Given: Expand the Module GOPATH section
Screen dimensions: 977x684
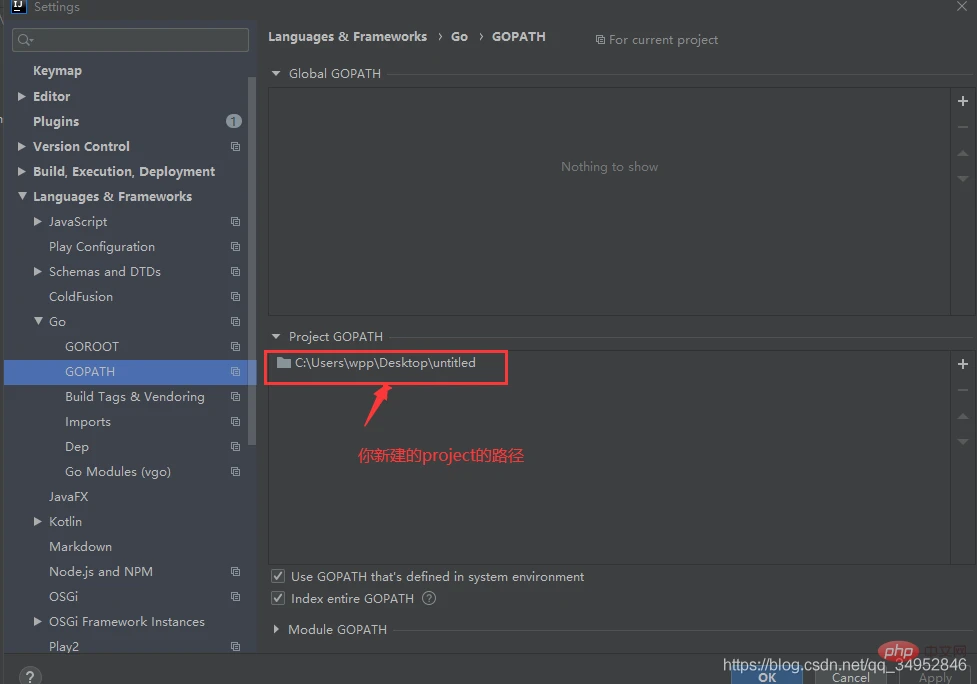Looking at the screenshot, I should click(276, 630).
